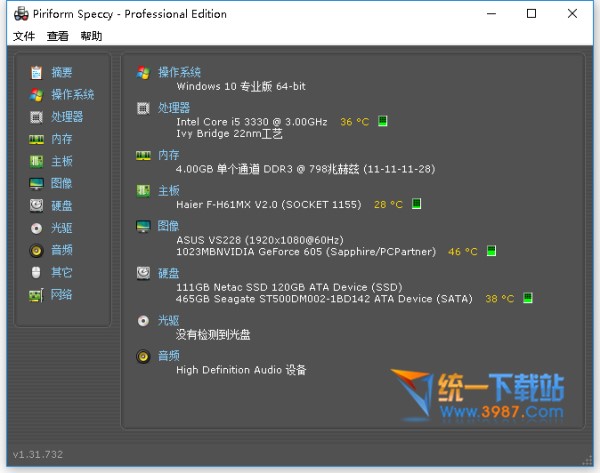
Task: Click the disc icon next to 光驱 heading
Action: pos(143,321)
